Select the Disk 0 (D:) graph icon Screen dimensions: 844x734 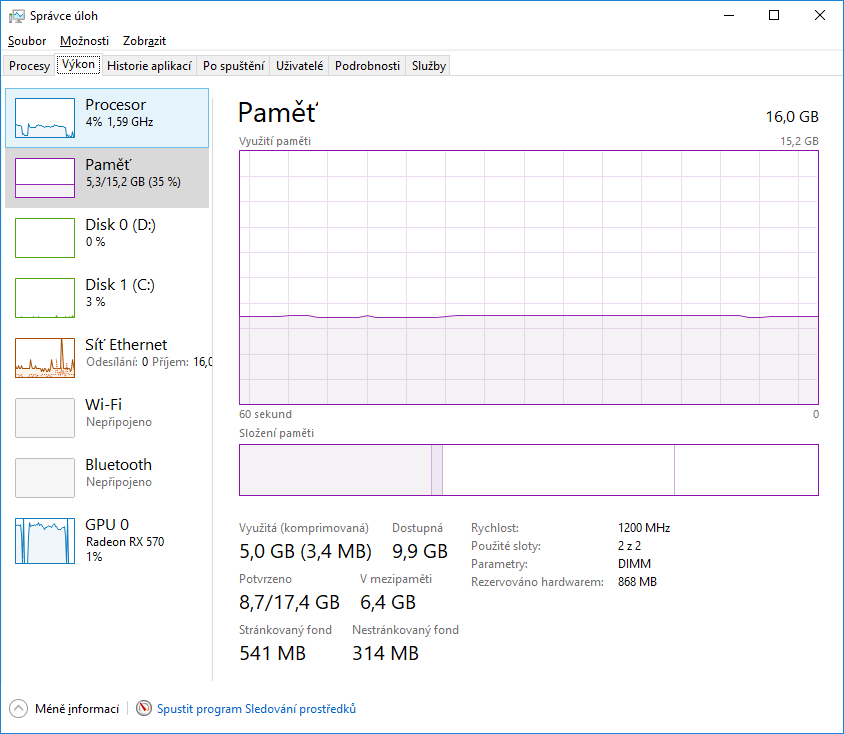pyautogui.click(x=45, y=238)
